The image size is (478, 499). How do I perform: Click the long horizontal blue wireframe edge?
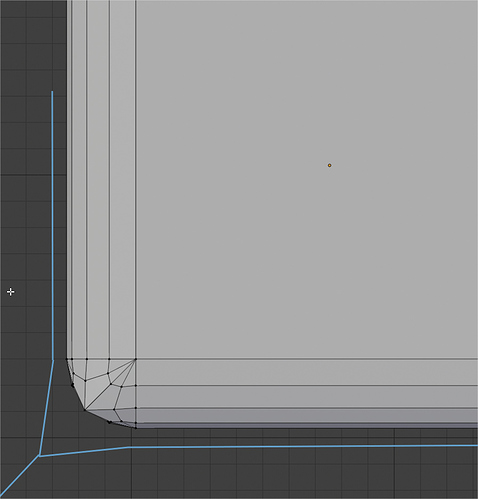point(303,446)
